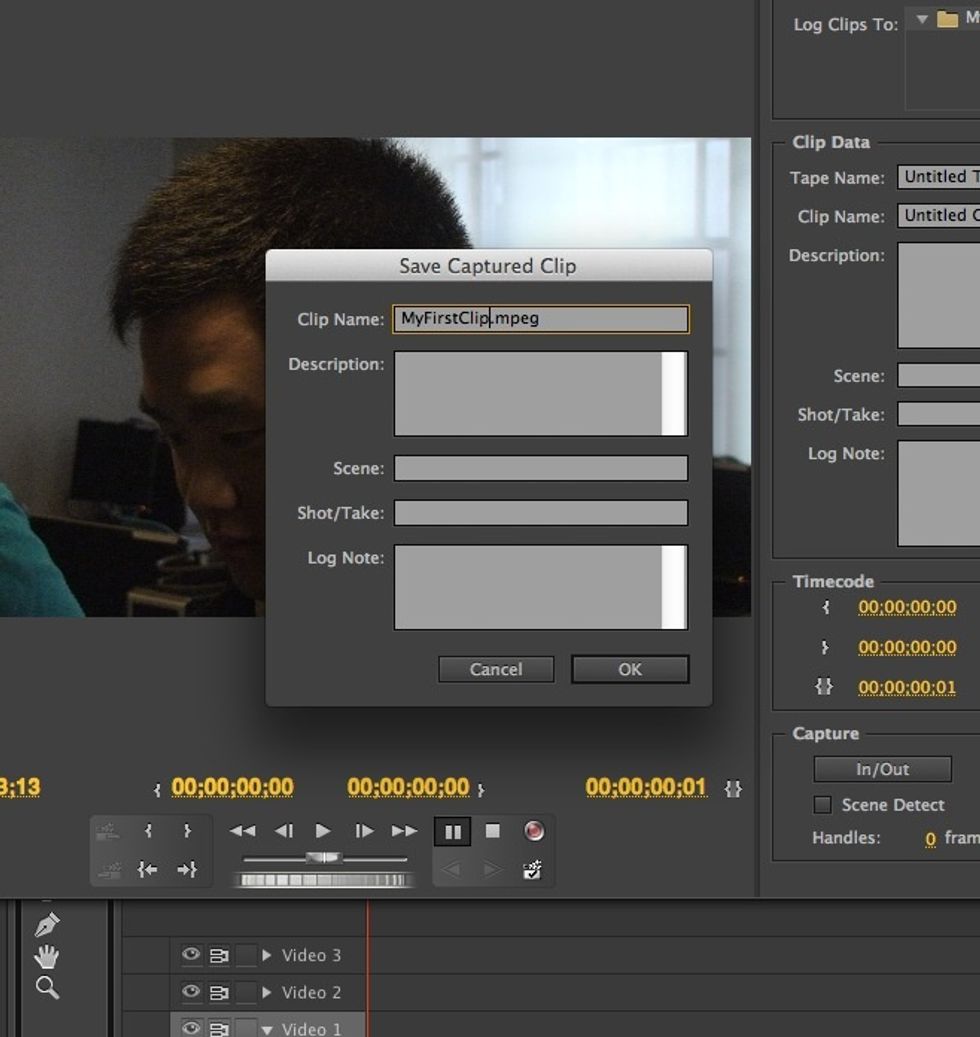
Task: Click the Rewind button
Action: [x=242, y=831]
